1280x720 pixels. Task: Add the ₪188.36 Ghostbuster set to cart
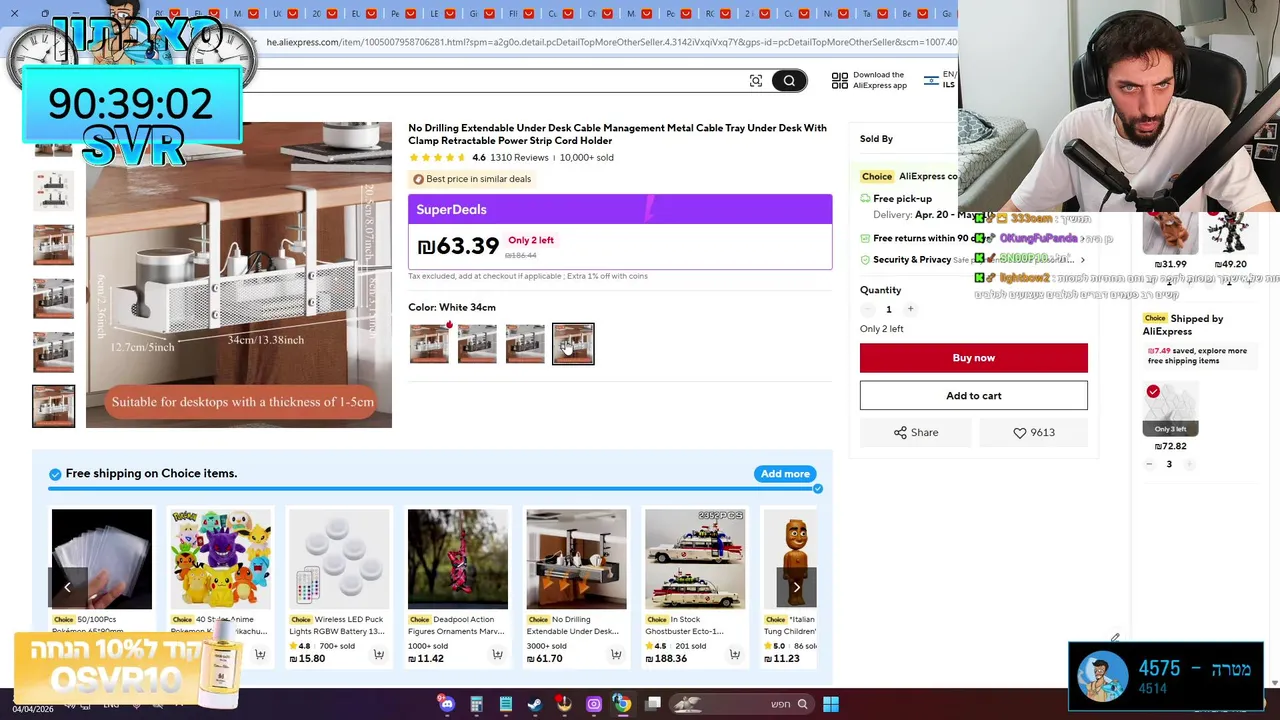pyautogui.click(x=734, y=655)
